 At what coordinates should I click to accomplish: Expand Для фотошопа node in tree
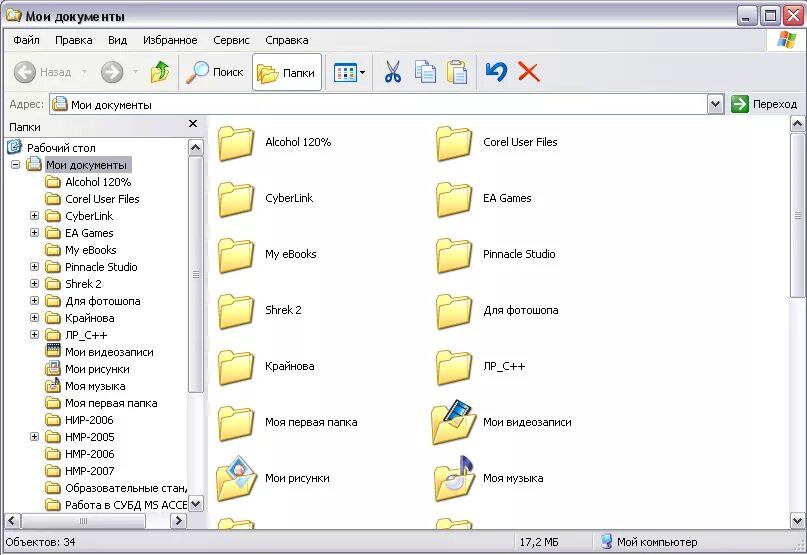(34, 301)
